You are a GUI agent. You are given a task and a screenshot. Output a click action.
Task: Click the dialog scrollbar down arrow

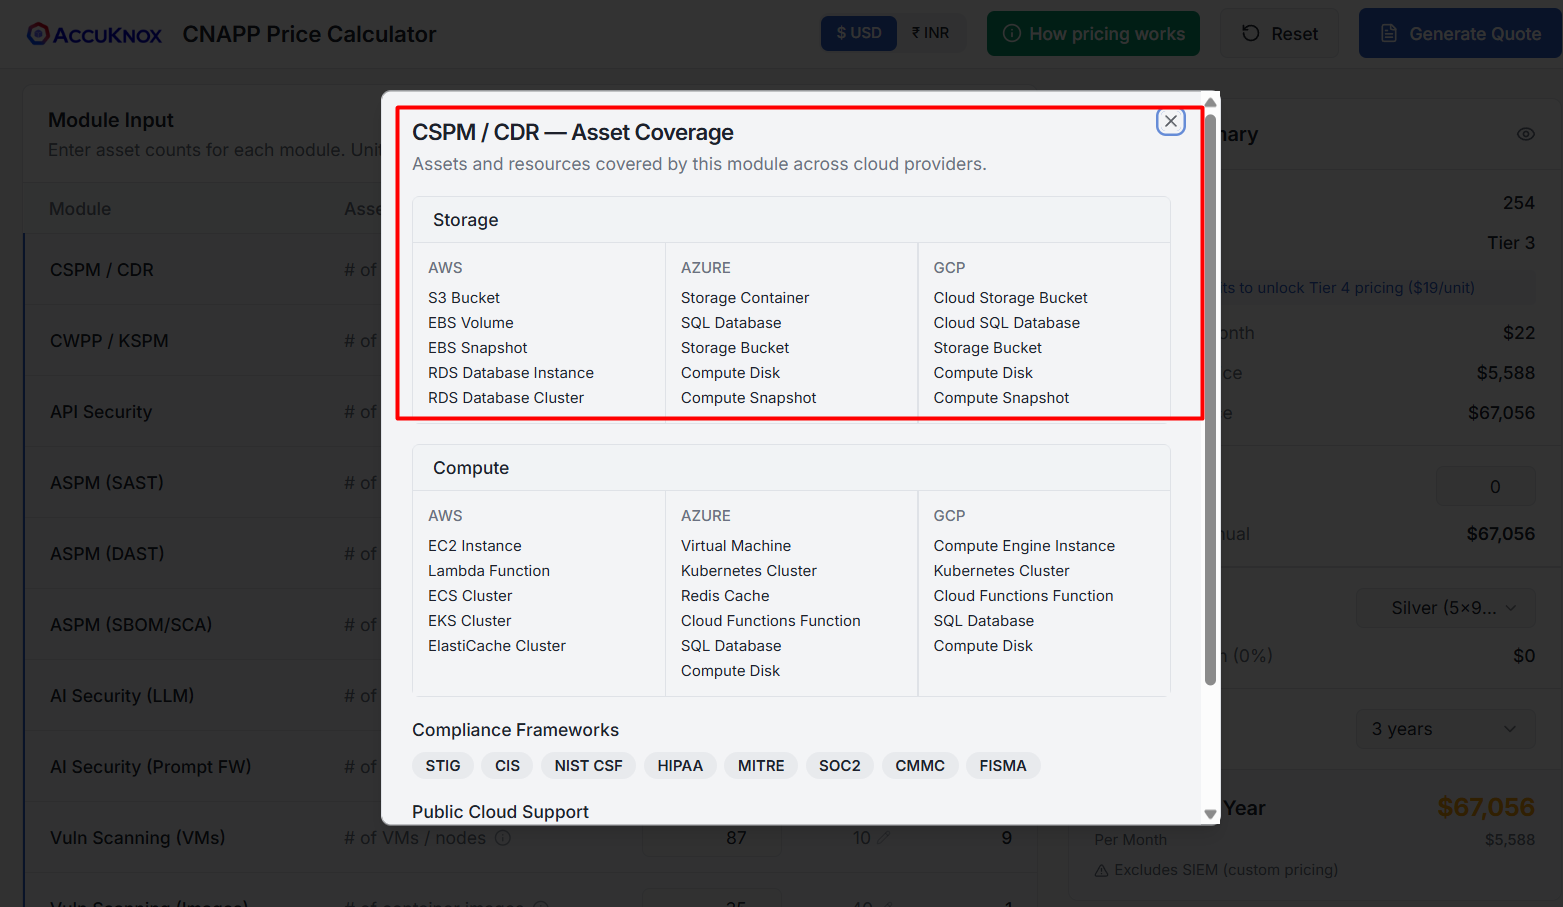coord(1210,814)
